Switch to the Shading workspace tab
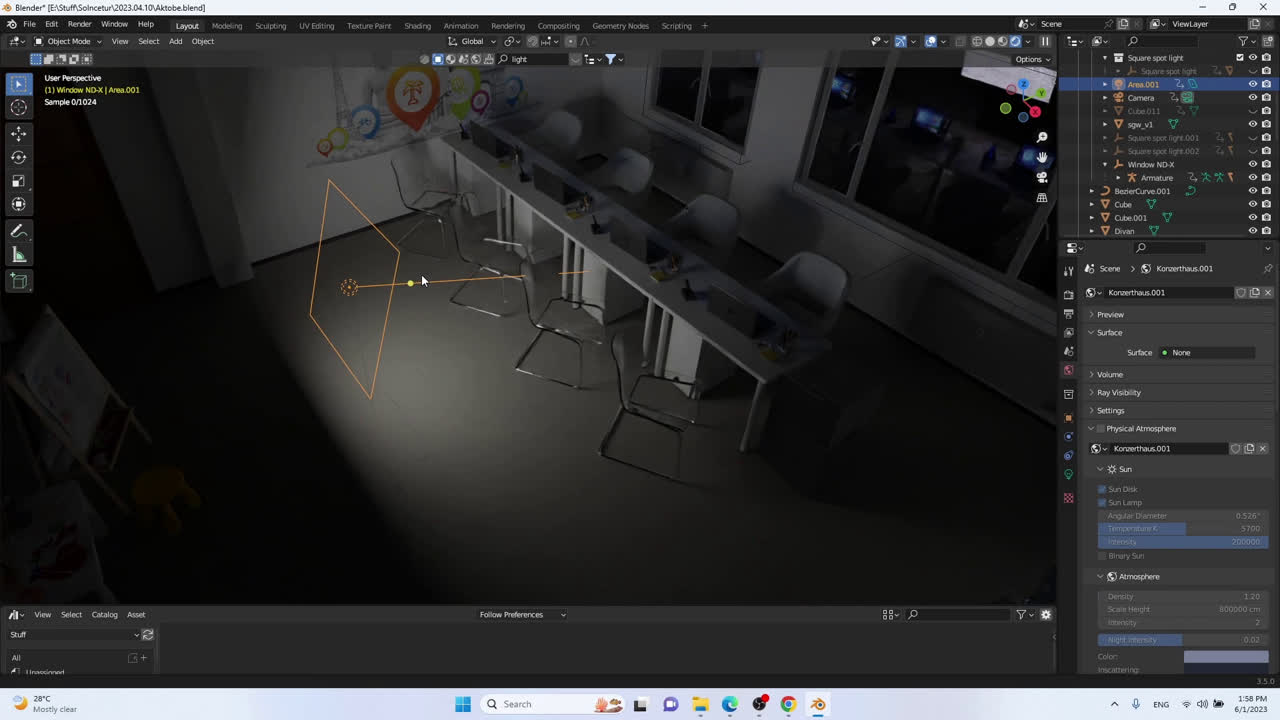The width and height of the screenshot is (1280, 720). (x=417, y=25)
